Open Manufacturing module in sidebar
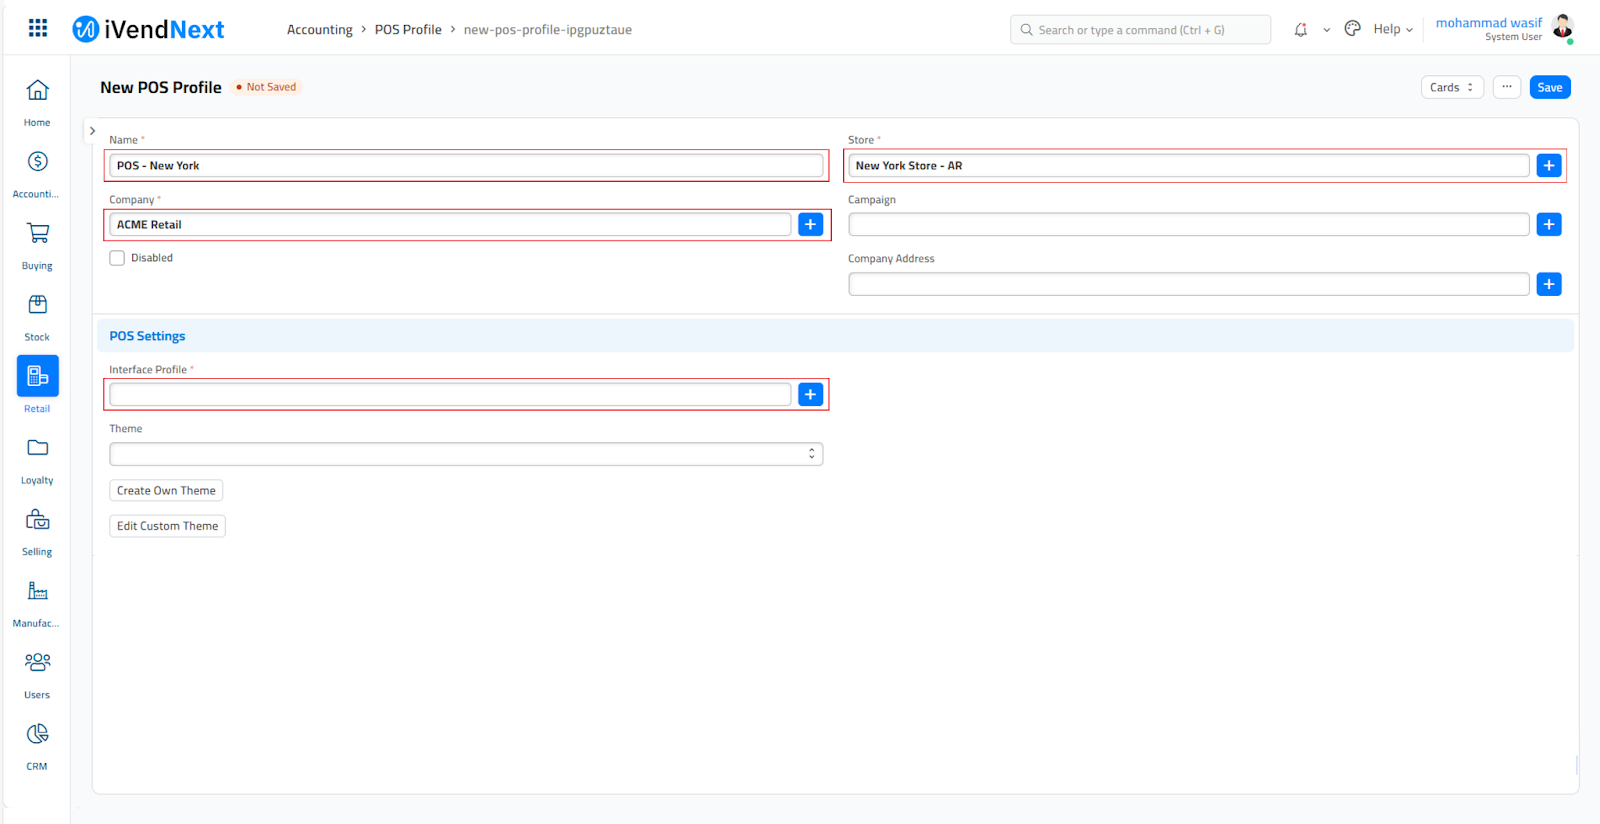This screenshot has width=1600, height=824. click(37, 604)
